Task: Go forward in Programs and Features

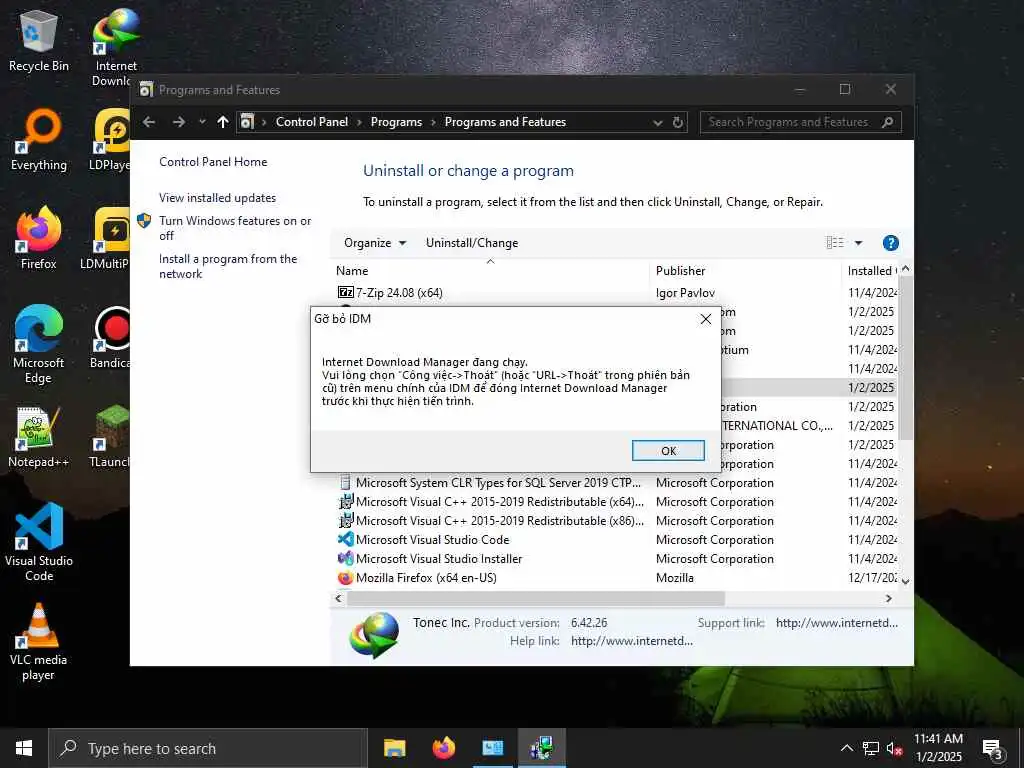Action: pyautogui.click(x=178, y=122)
